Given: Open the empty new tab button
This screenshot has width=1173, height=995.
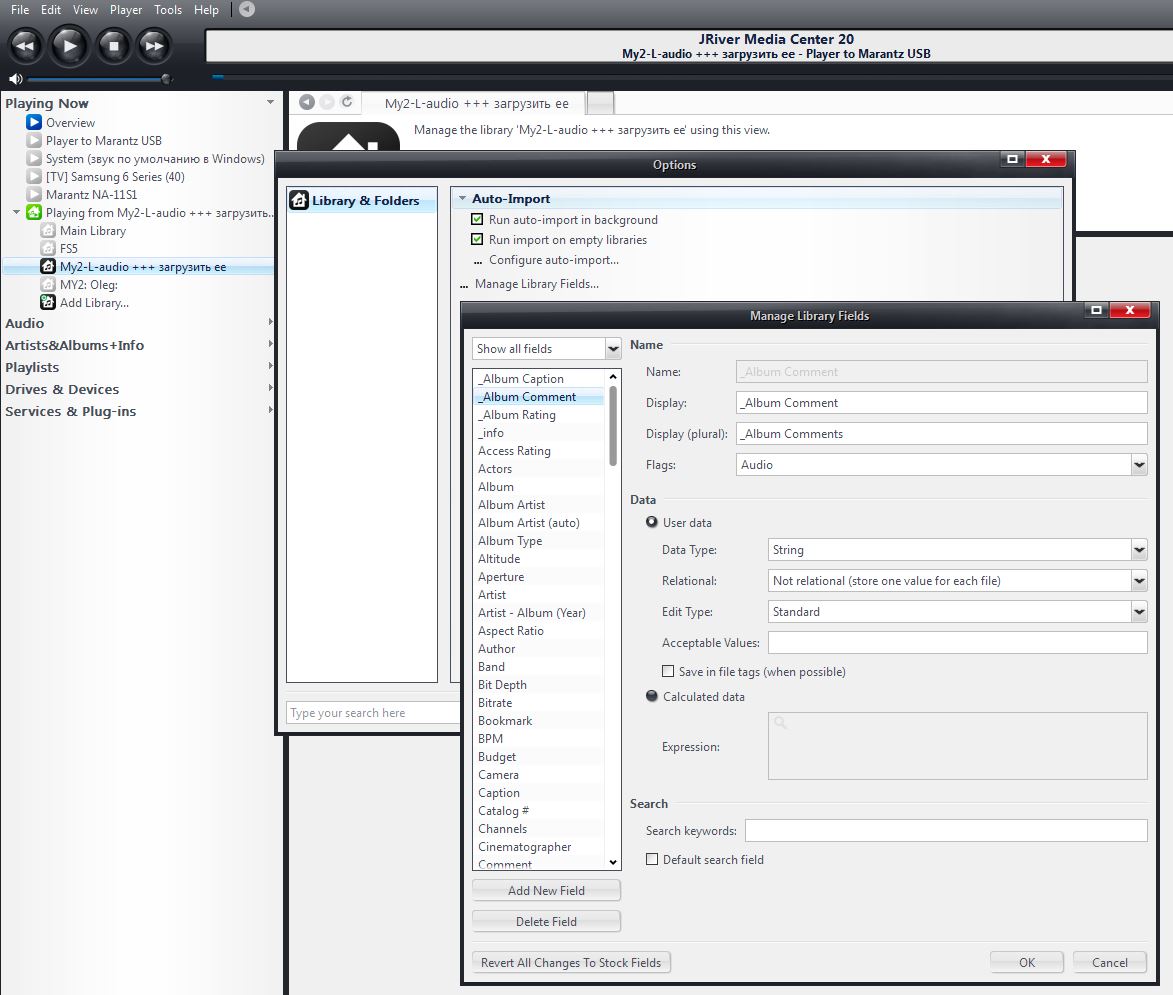Looking at the screenshot, I should pos(600,102).
